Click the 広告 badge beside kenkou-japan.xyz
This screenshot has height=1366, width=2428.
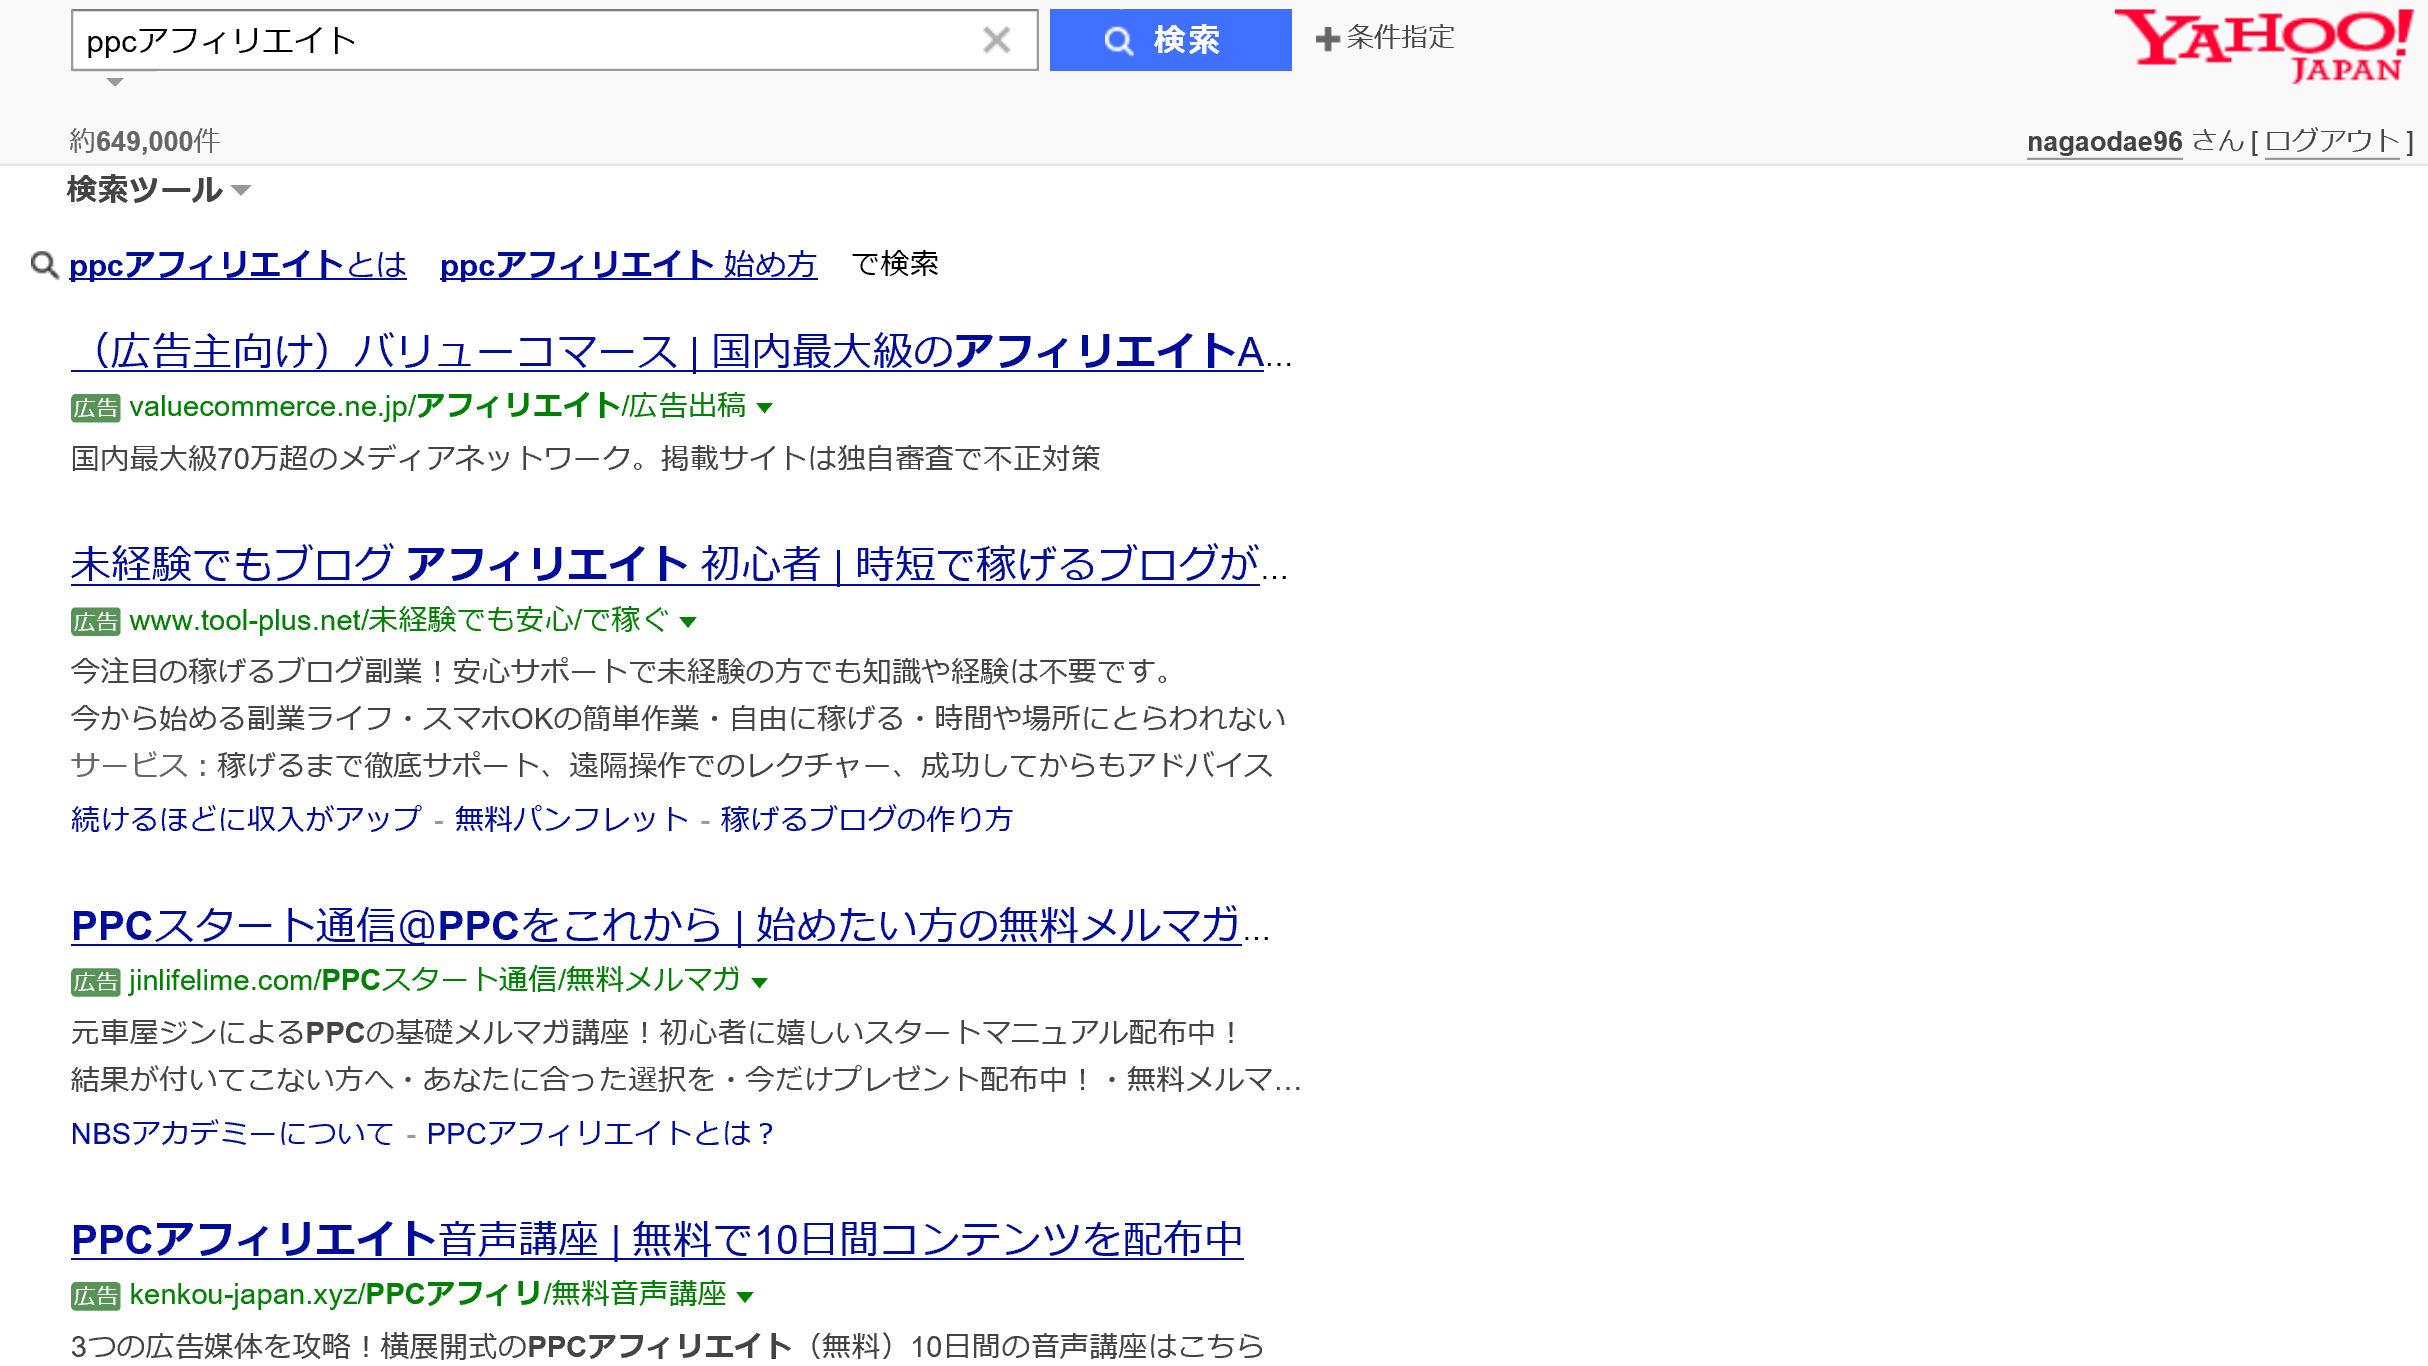[x=96, y=1295]
